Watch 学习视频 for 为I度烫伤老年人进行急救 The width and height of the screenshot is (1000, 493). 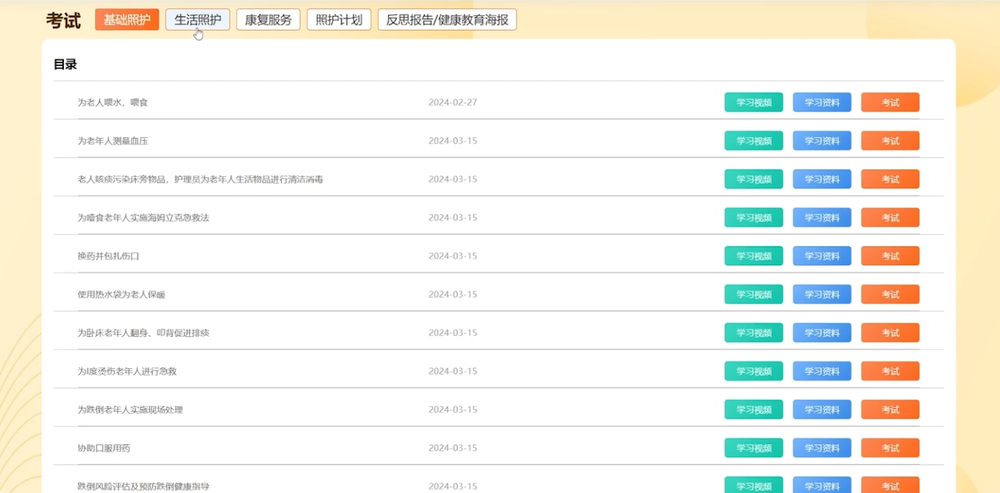(x=754, y=371)
